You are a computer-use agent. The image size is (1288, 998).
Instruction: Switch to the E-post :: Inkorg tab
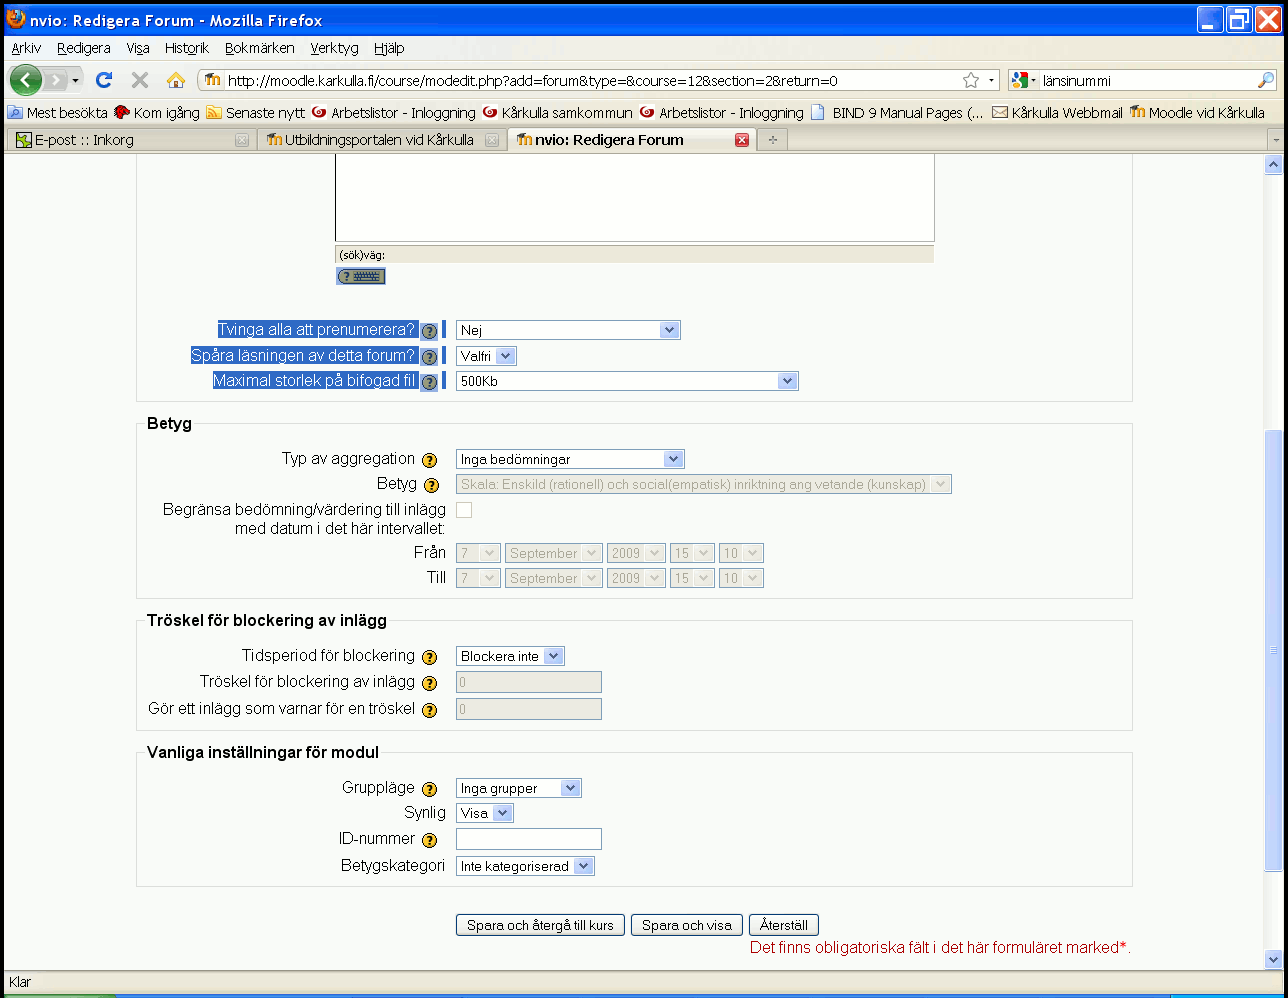[130, 140]
